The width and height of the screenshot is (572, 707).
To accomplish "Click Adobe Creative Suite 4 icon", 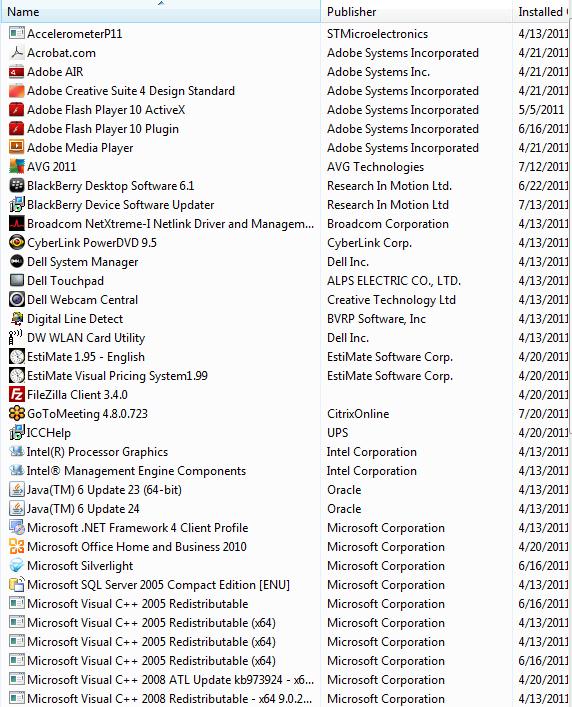I will click(17, 91).
